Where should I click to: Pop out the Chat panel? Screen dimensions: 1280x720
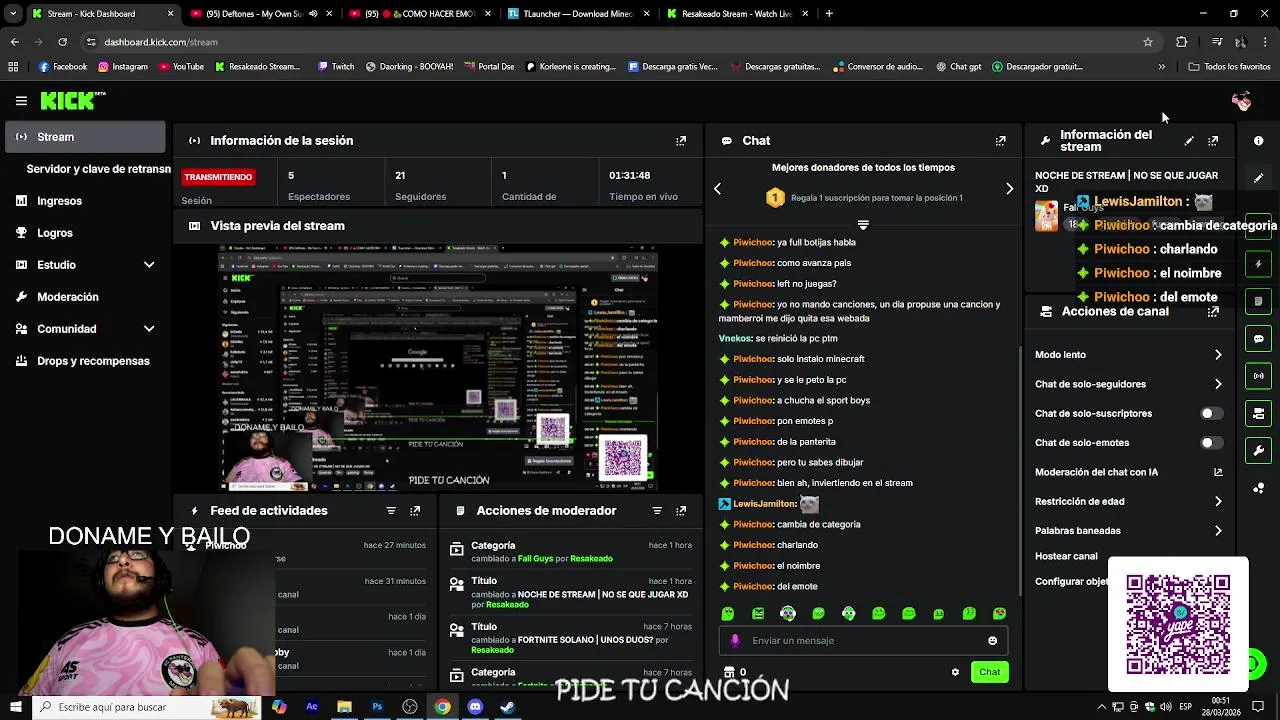tap(1001, 141)
